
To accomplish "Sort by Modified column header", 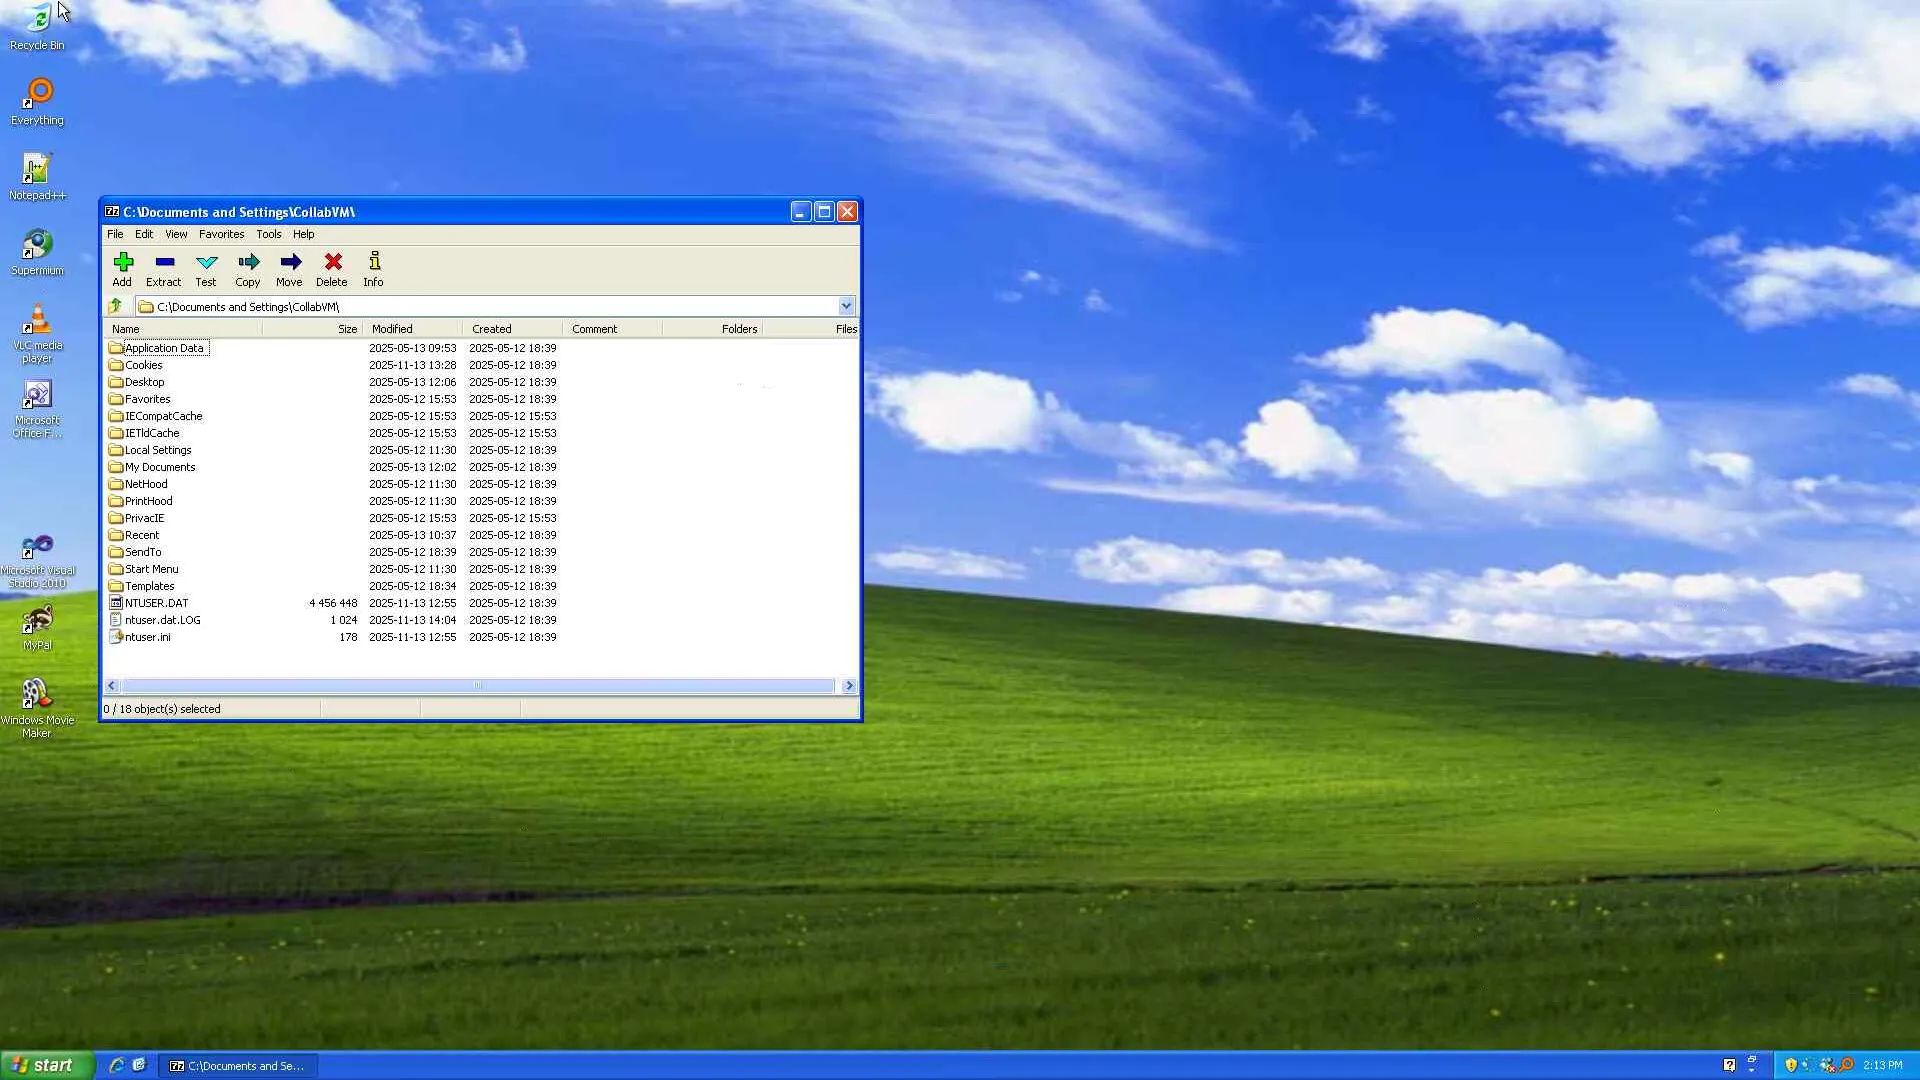I will (x=410, y=329).
